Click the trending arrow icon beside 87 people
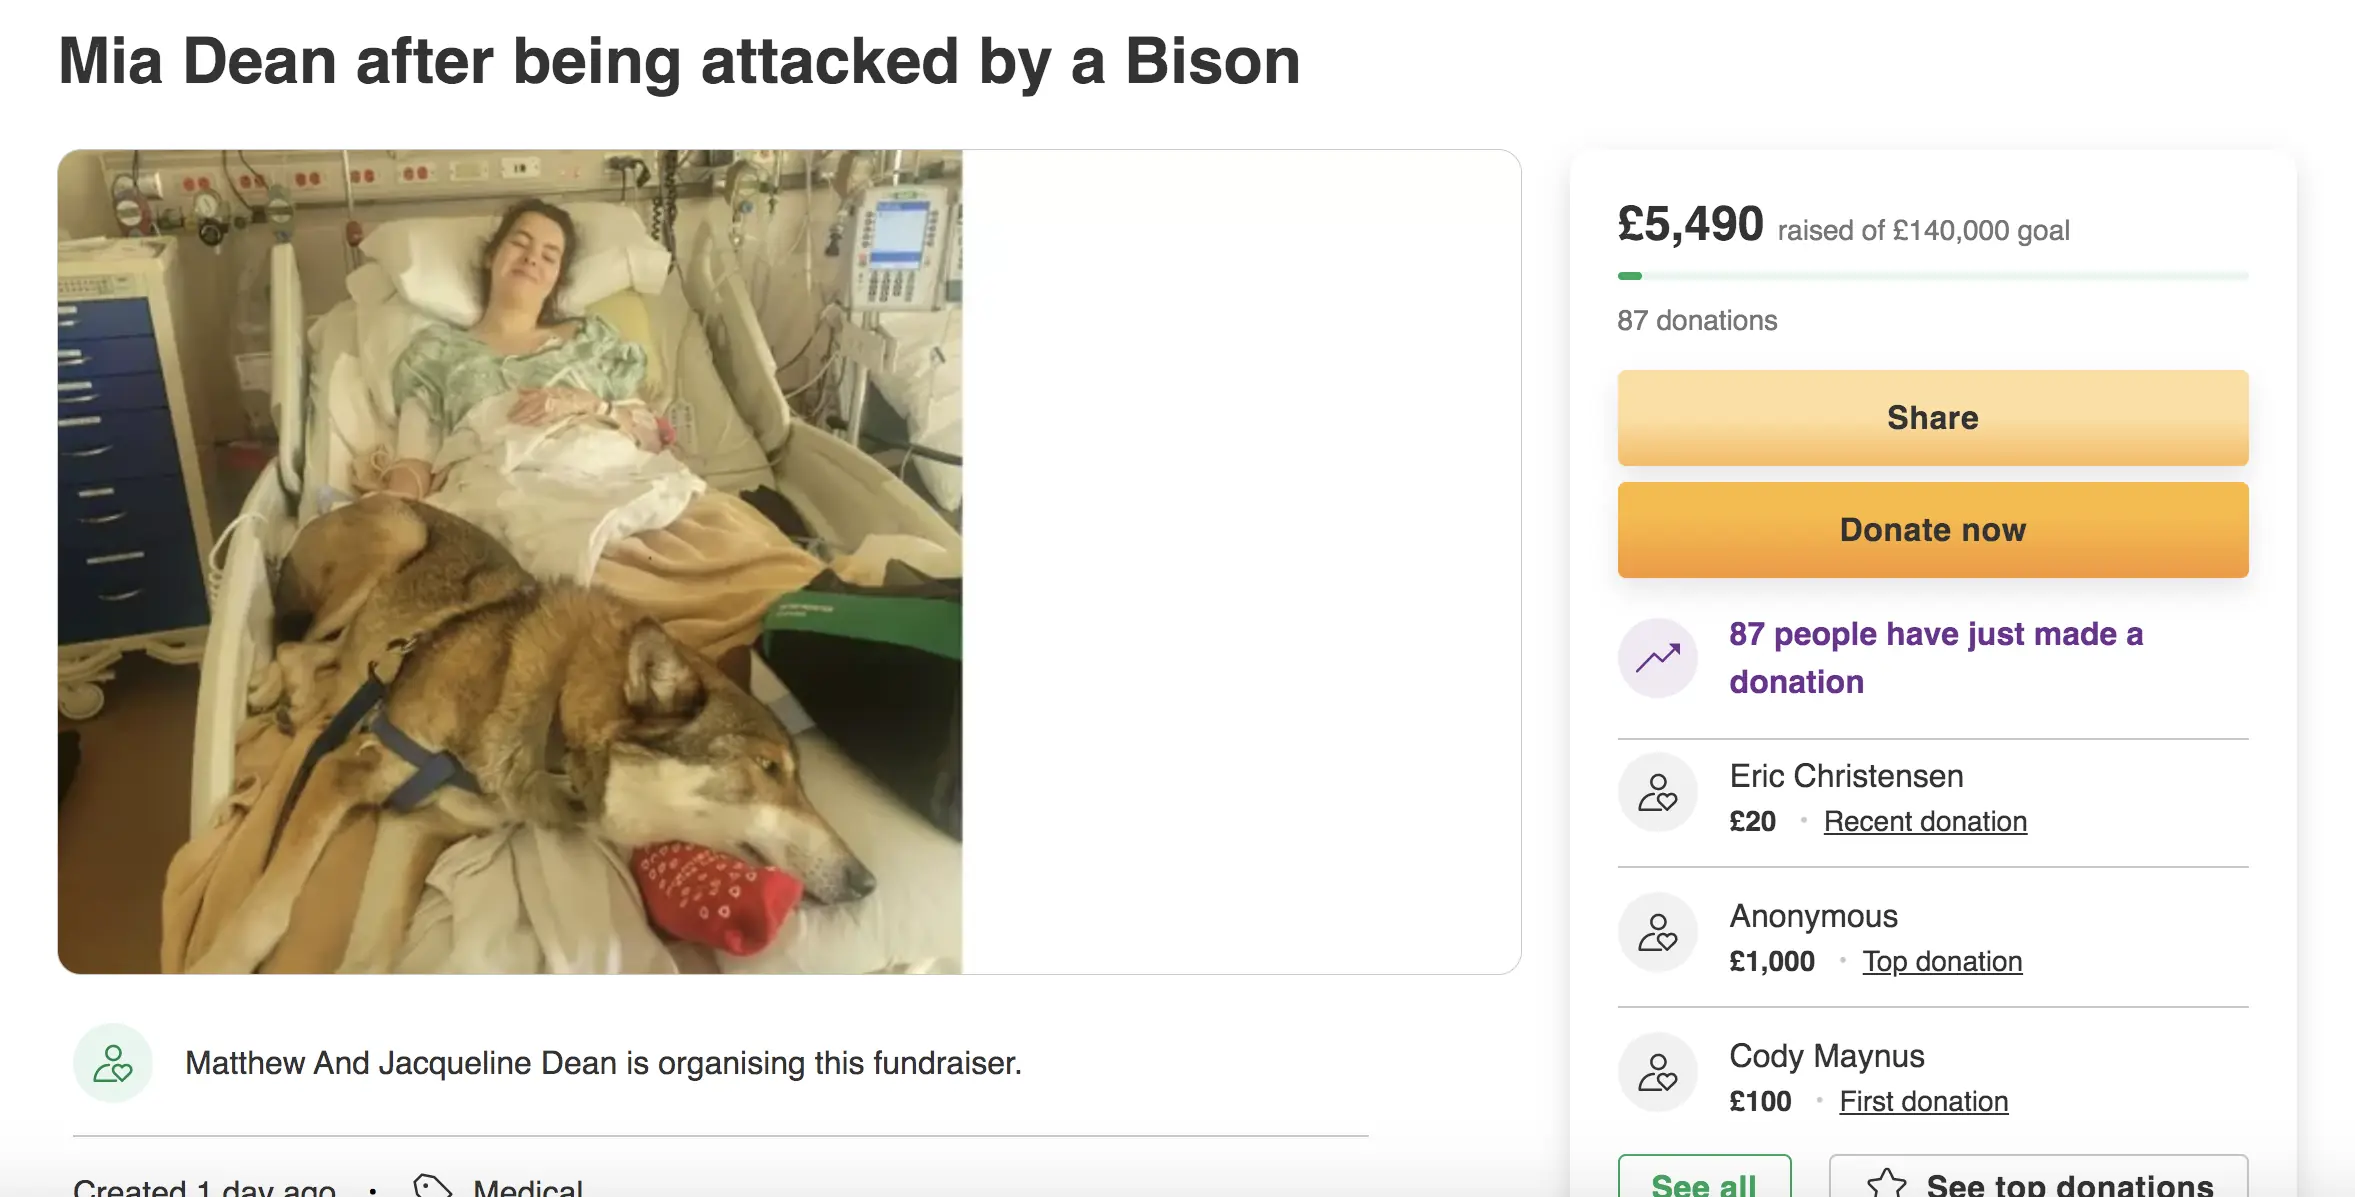Screen dimensions: 2355x1197 point(1657,658)
